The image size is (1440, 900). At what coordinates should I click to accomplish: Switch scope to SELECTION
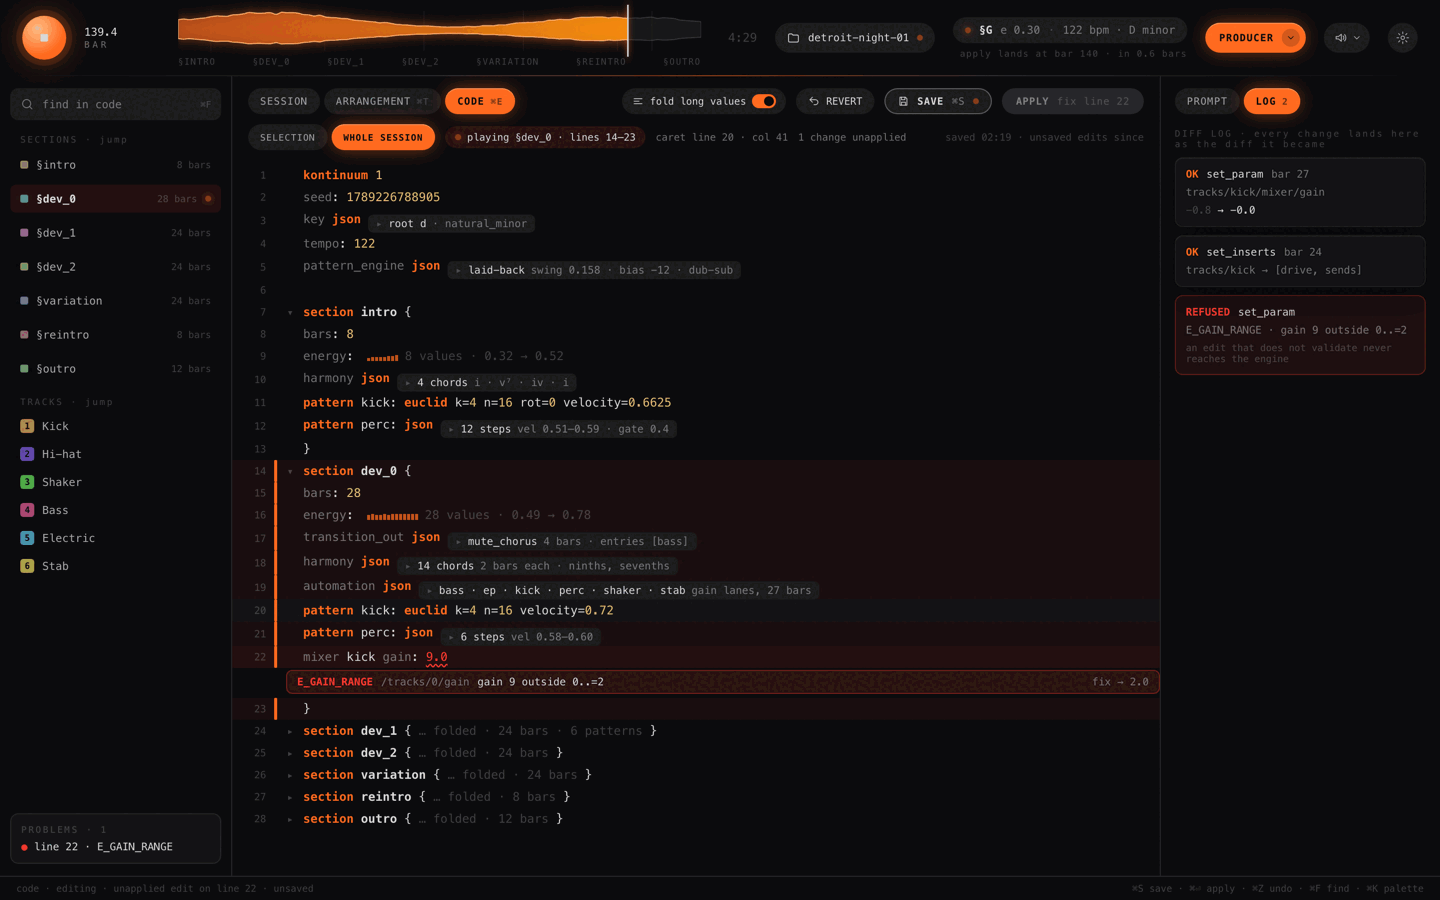point(287,137)
